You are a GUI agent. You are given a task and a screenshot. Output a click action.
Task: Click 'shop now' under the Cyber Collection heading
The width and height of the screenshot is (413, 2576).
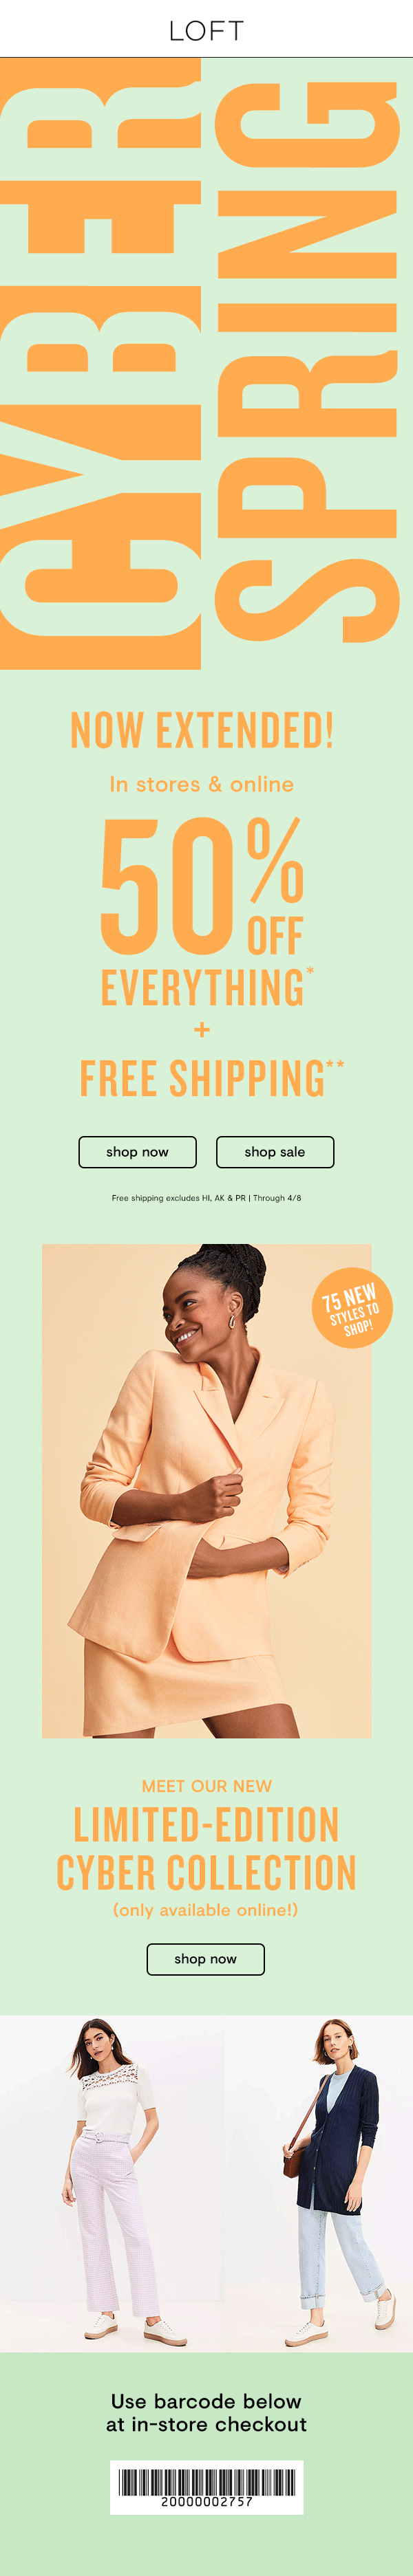[x=206, y=1959]
